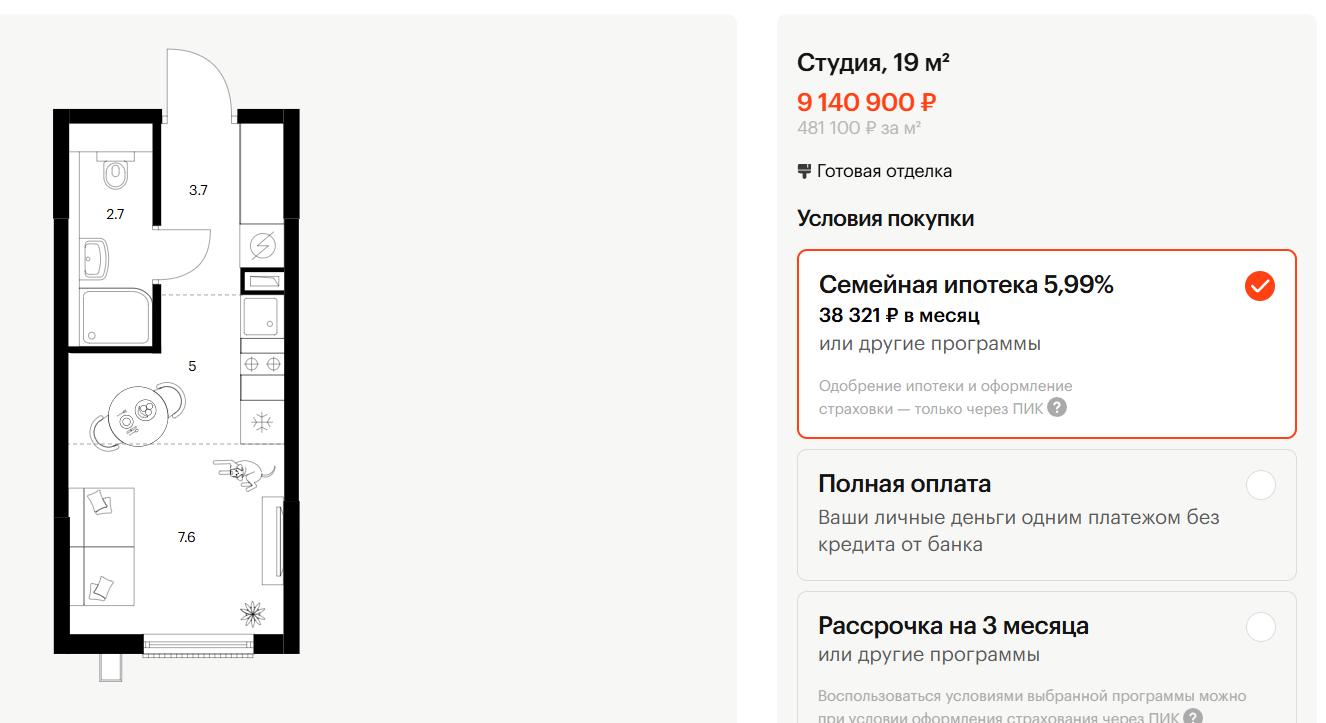Click the toilet icon in the floor plan
This screenshot has width=1326, height=723.
pos(116,175)
